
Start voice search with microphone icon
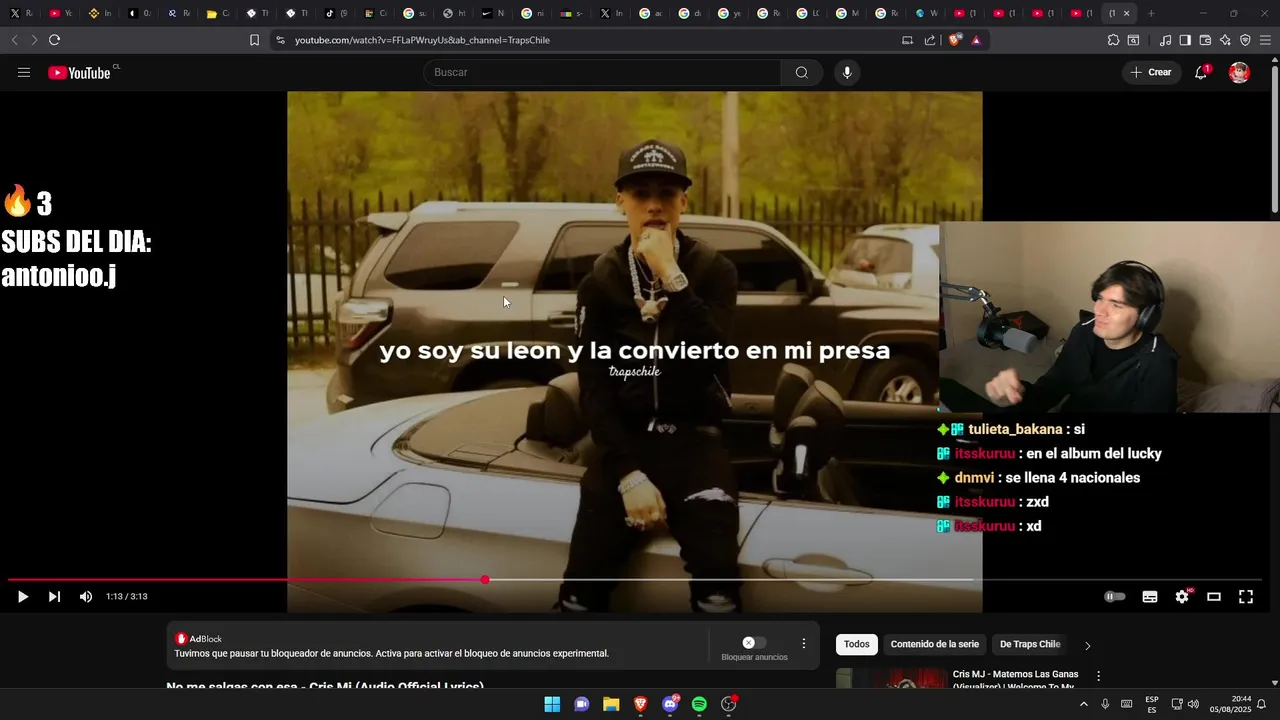(847, 72)
